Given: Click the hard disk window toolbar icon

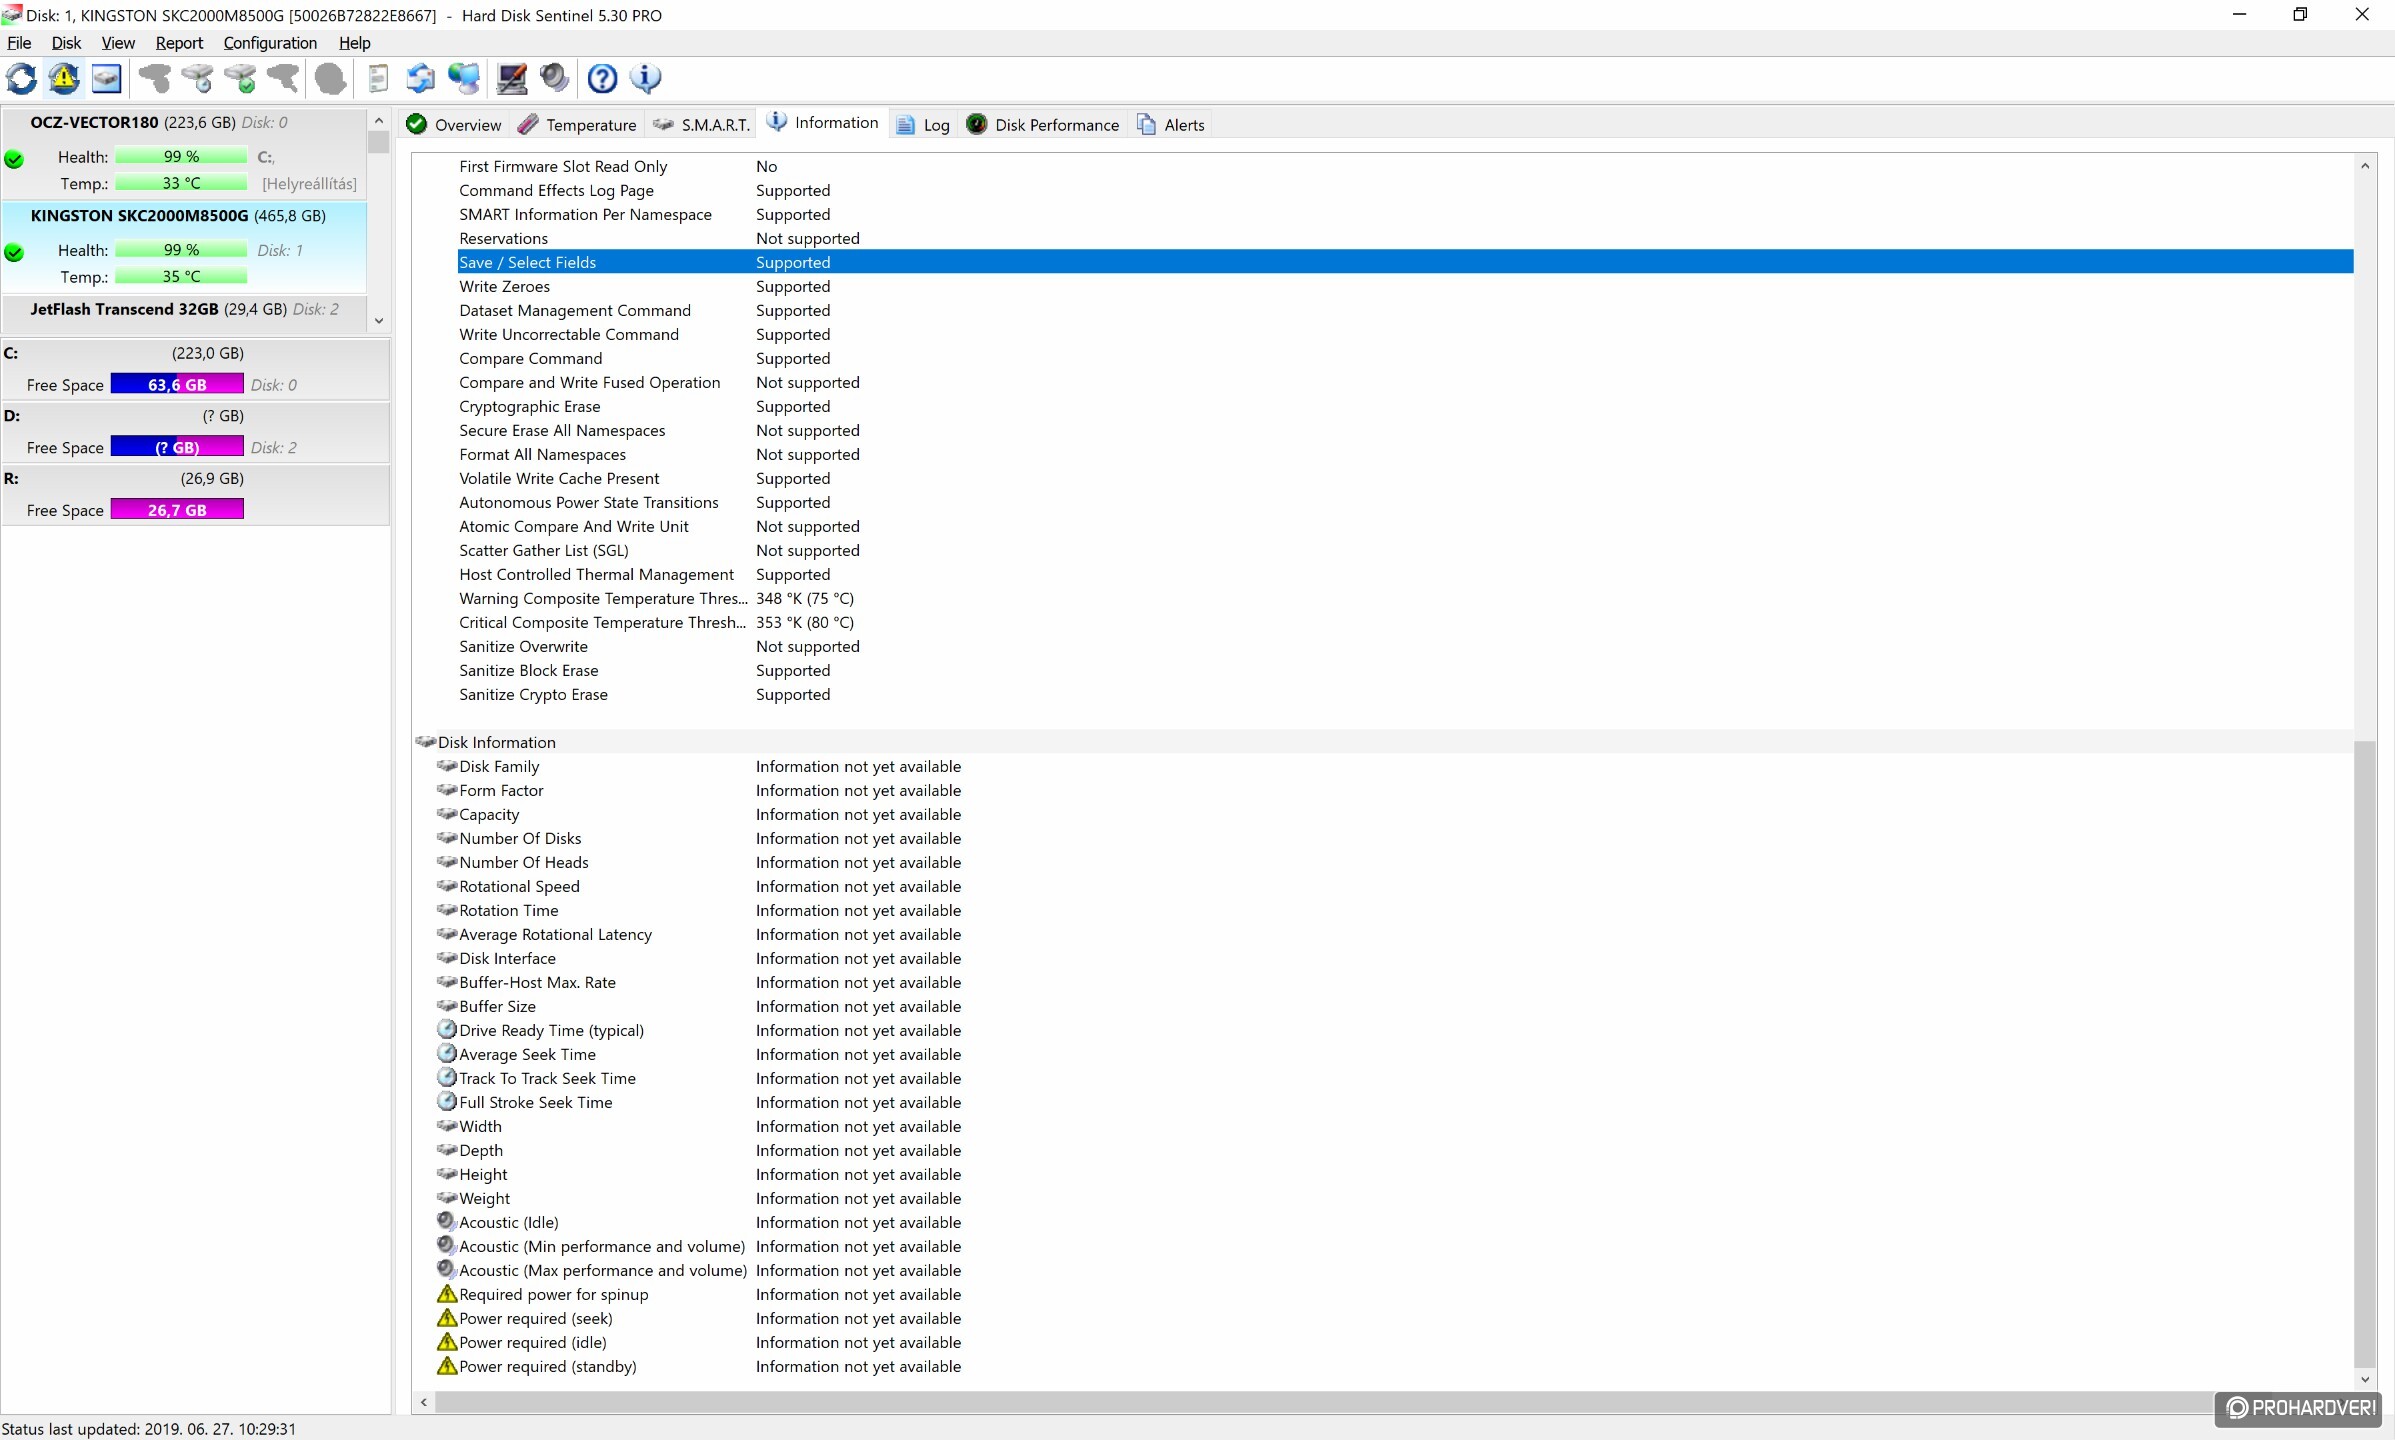Looking at the screenshot, I should (106, 78).
